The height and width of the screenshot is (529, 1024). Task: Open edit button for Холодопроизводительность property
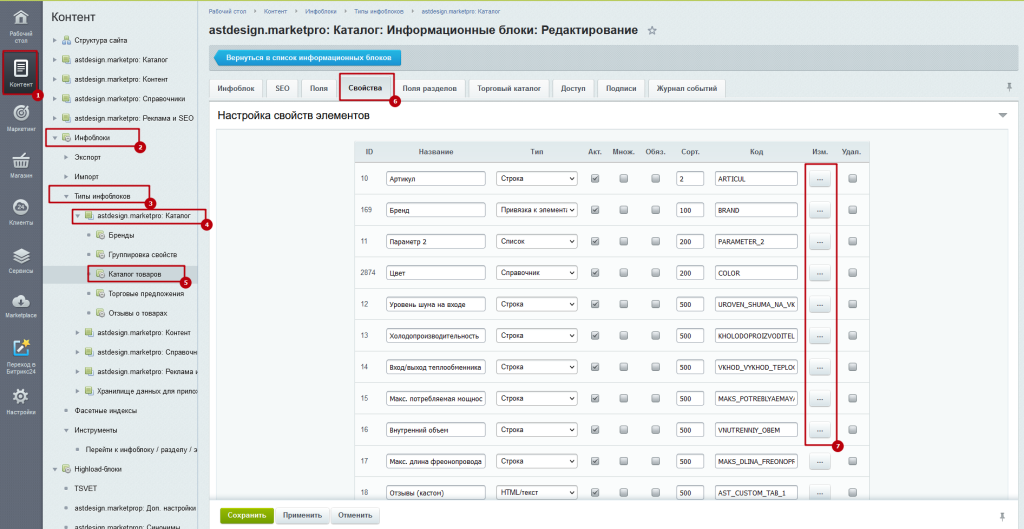pos(820,335)
